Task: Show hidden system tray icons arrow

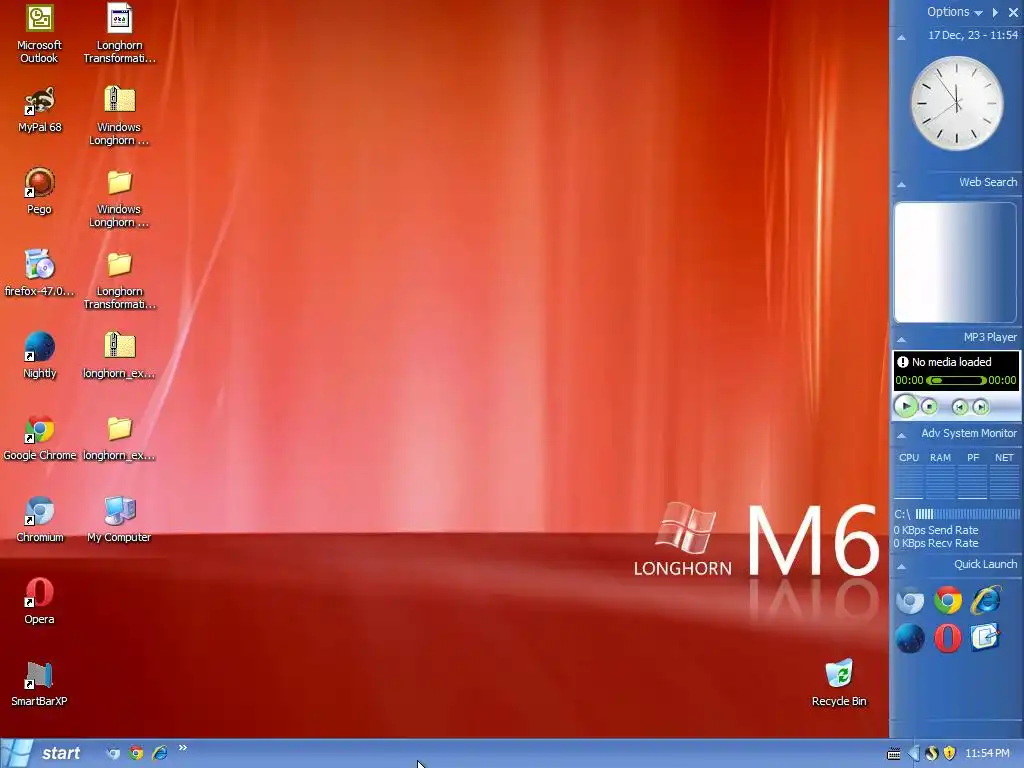Action: point(914,754)
